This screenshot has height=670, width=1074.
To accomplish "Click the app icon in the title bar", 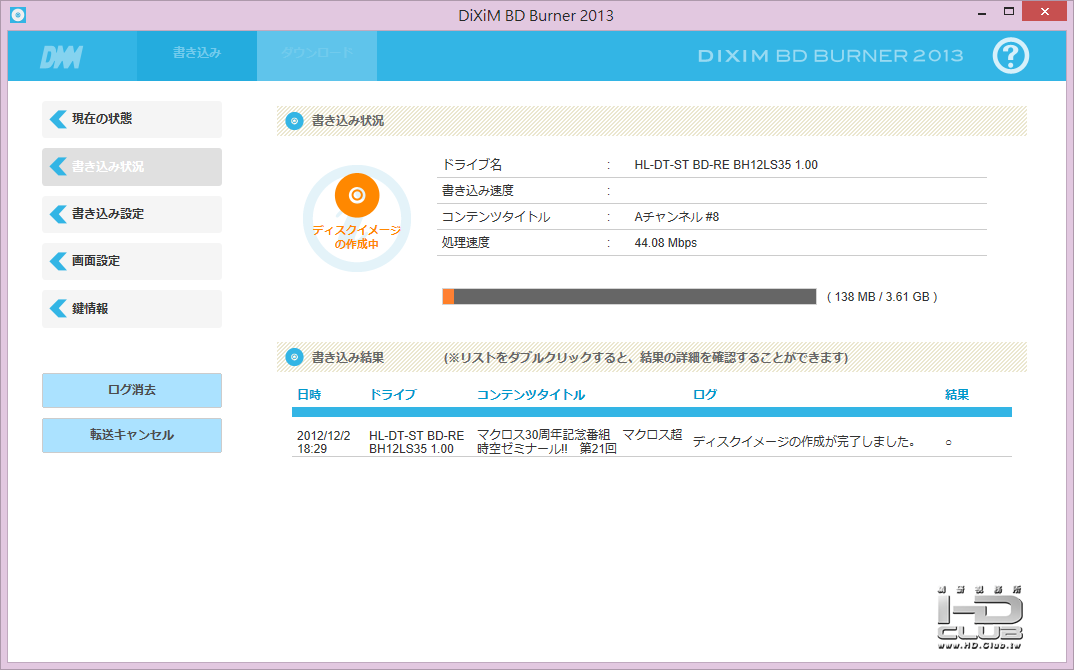I will pyautogui.click(x=18, y=14).
